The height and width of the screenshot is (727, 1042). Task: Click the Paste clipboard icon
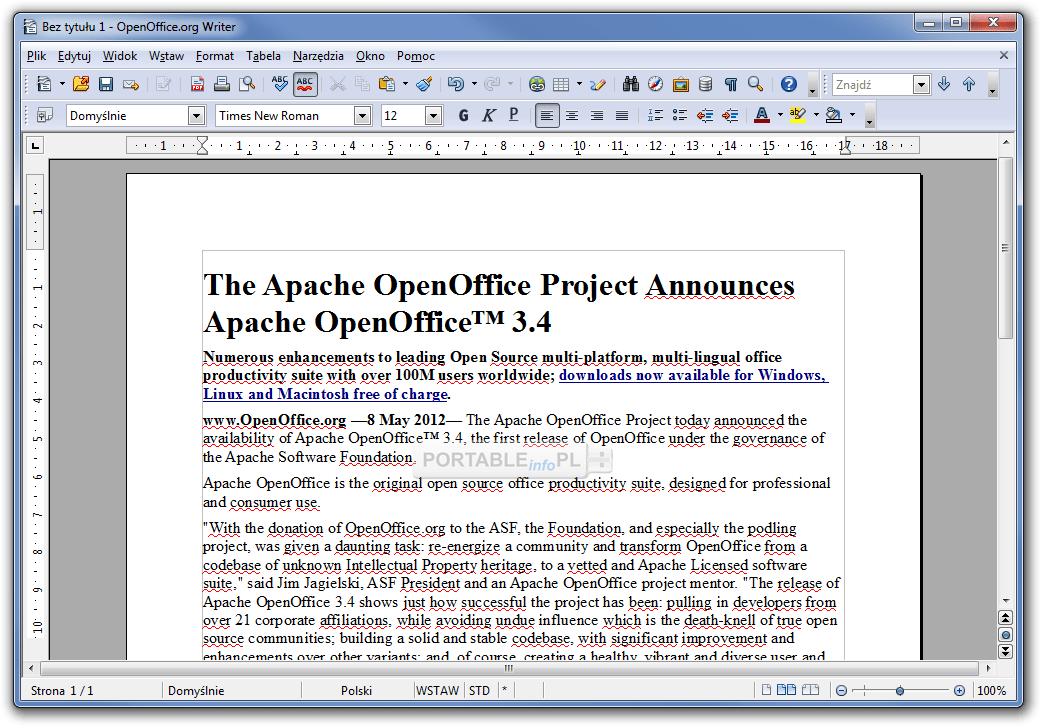tap(386, 84)
